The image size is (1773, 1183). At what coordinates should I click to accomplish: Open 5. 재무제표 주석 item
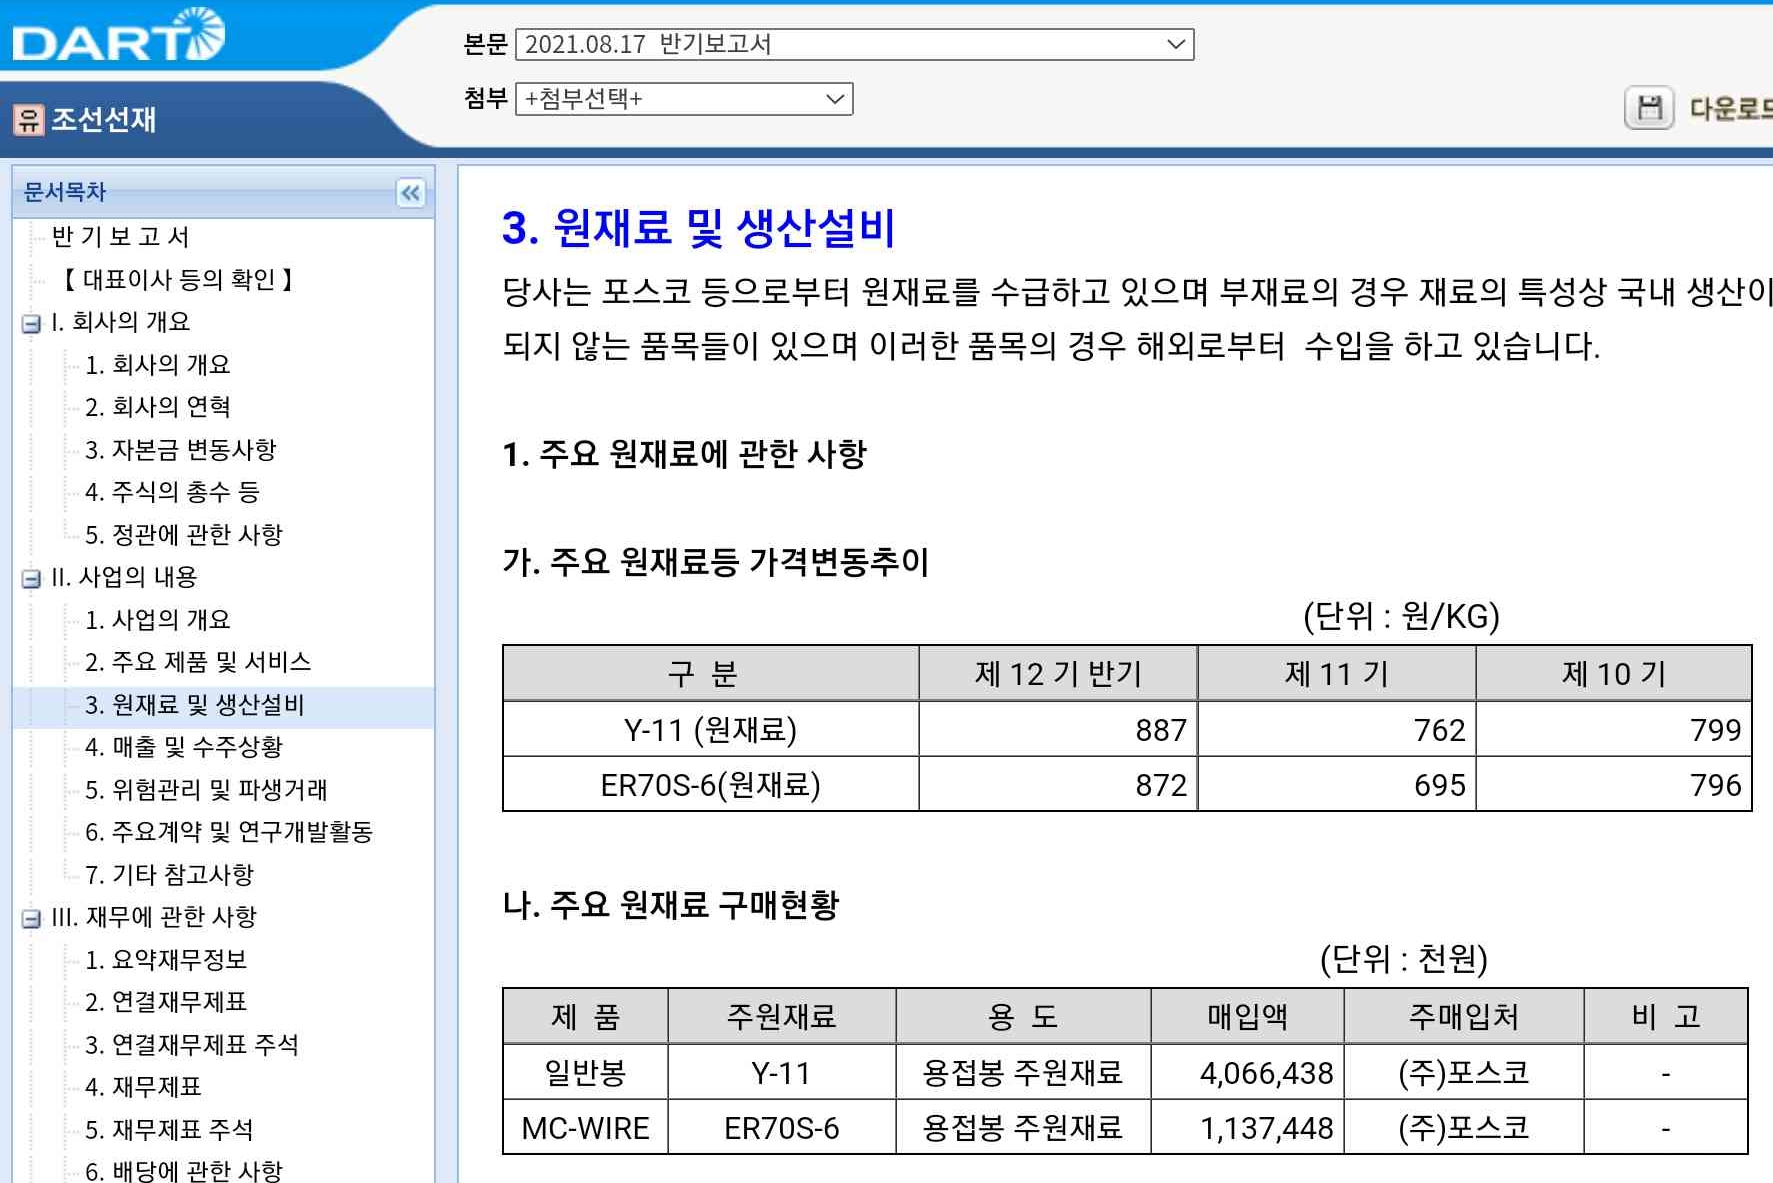(168, 1129)
